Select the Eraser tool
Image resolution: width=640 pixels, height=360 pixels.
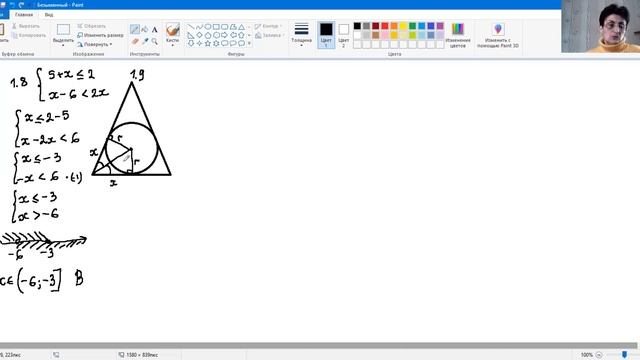[x=135, y=41]
